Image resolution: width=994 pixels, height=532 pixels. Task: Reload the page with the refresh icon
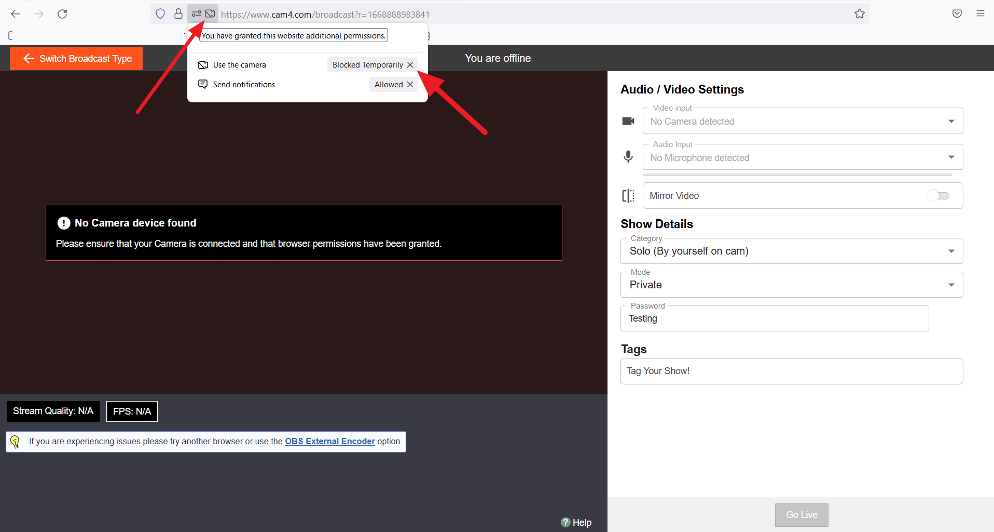(x=62, y=14)
